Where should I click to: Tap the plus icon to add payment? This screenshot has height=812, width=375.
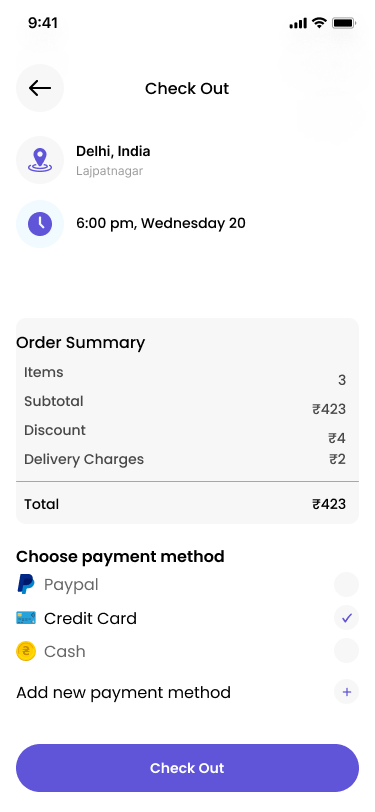click(347, 692)
